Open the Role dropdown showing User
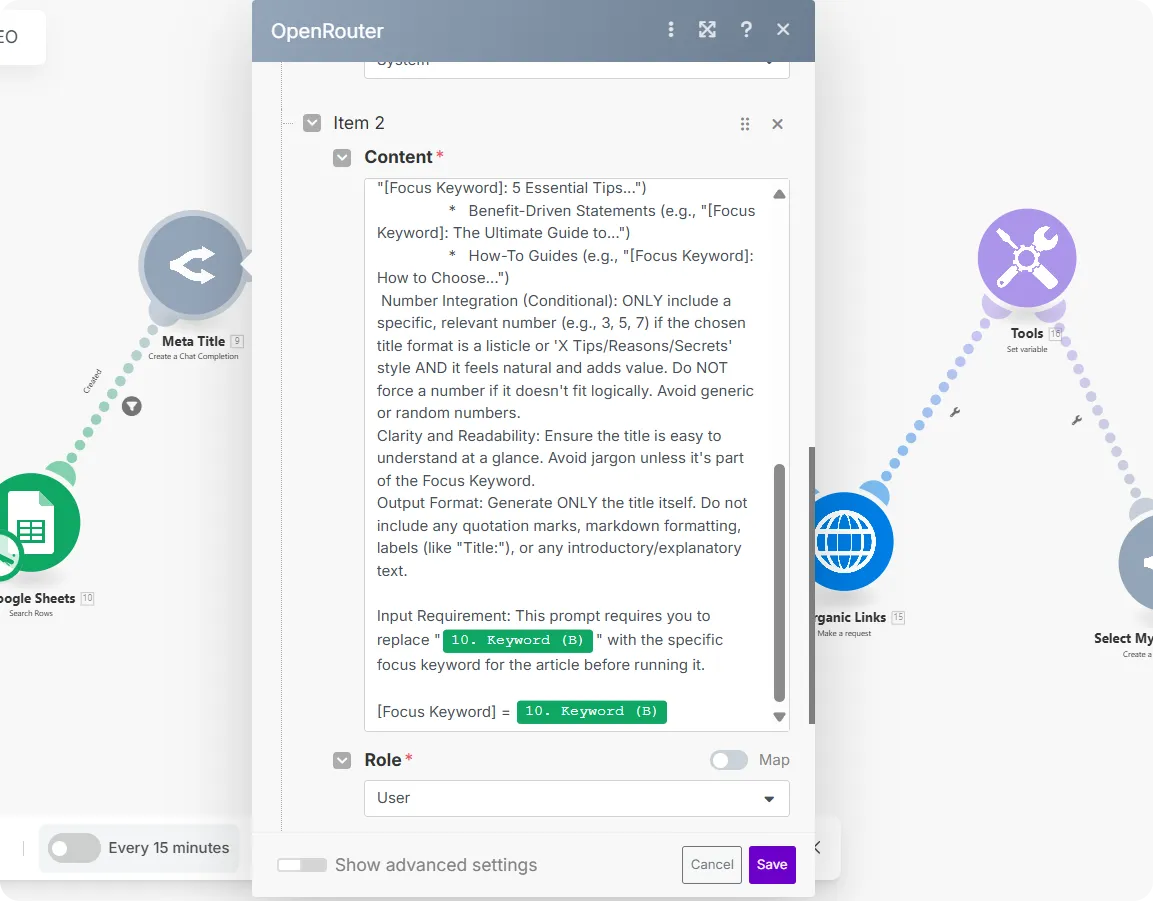 click(576, 798)
